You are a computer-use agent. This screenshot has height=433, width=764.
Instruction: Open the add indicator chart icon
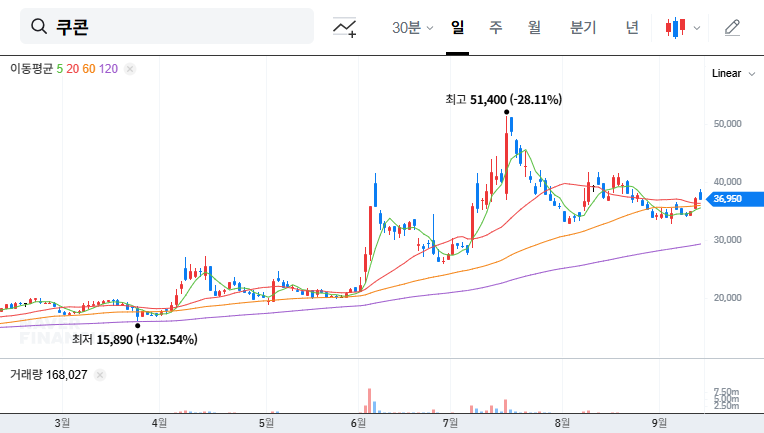pos(344,27)
